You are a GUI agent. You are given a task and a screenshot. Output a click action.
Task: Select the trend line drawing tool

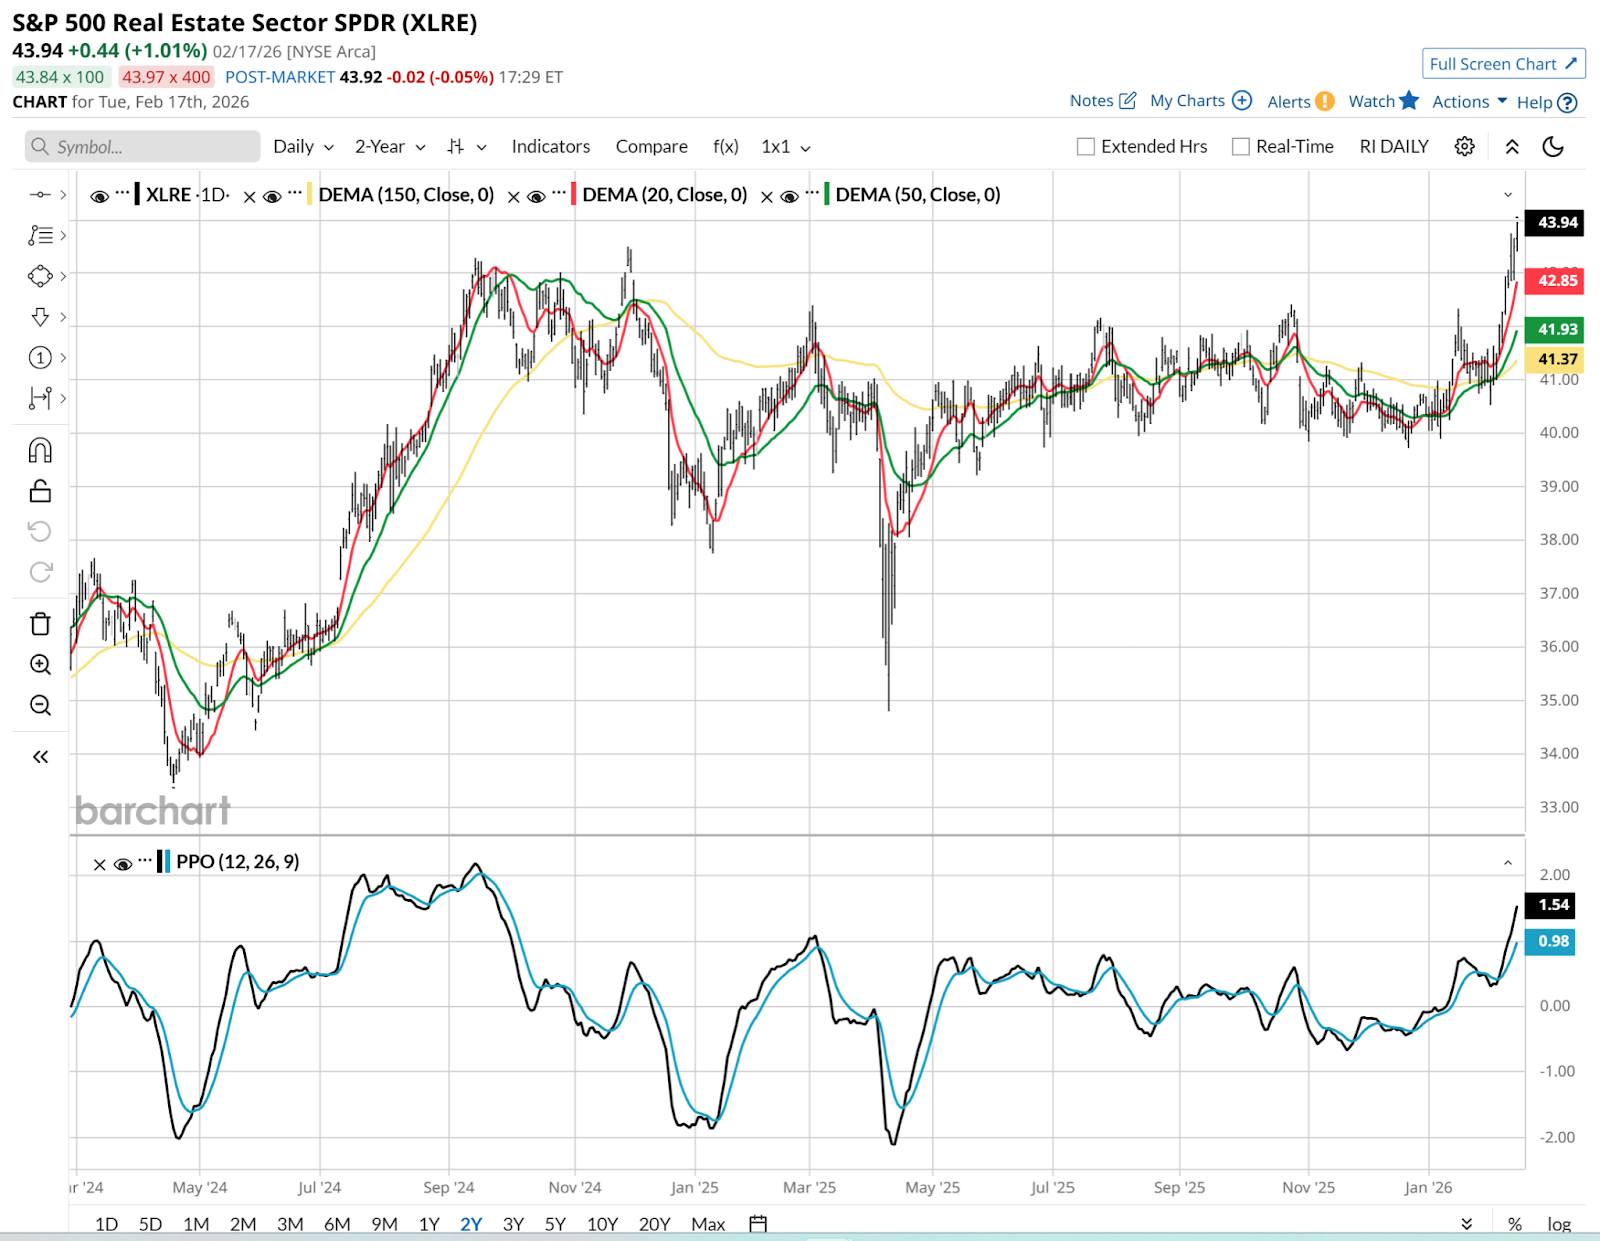point(40,194)
